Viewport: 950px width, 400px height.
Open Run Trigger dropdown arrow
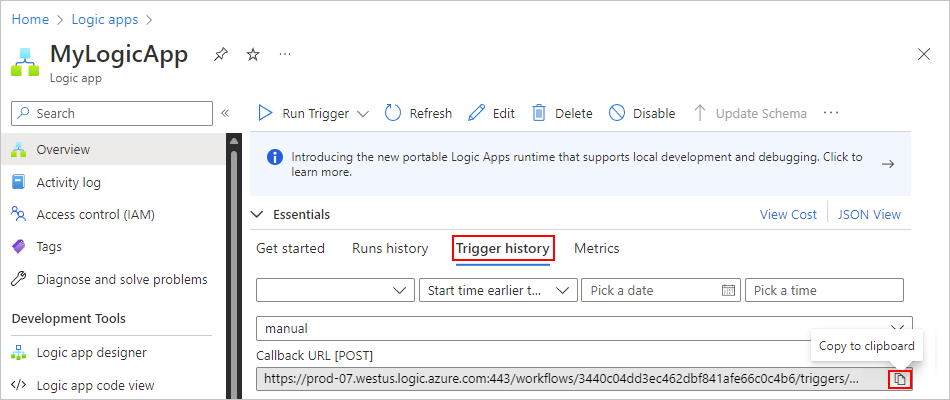362,114
